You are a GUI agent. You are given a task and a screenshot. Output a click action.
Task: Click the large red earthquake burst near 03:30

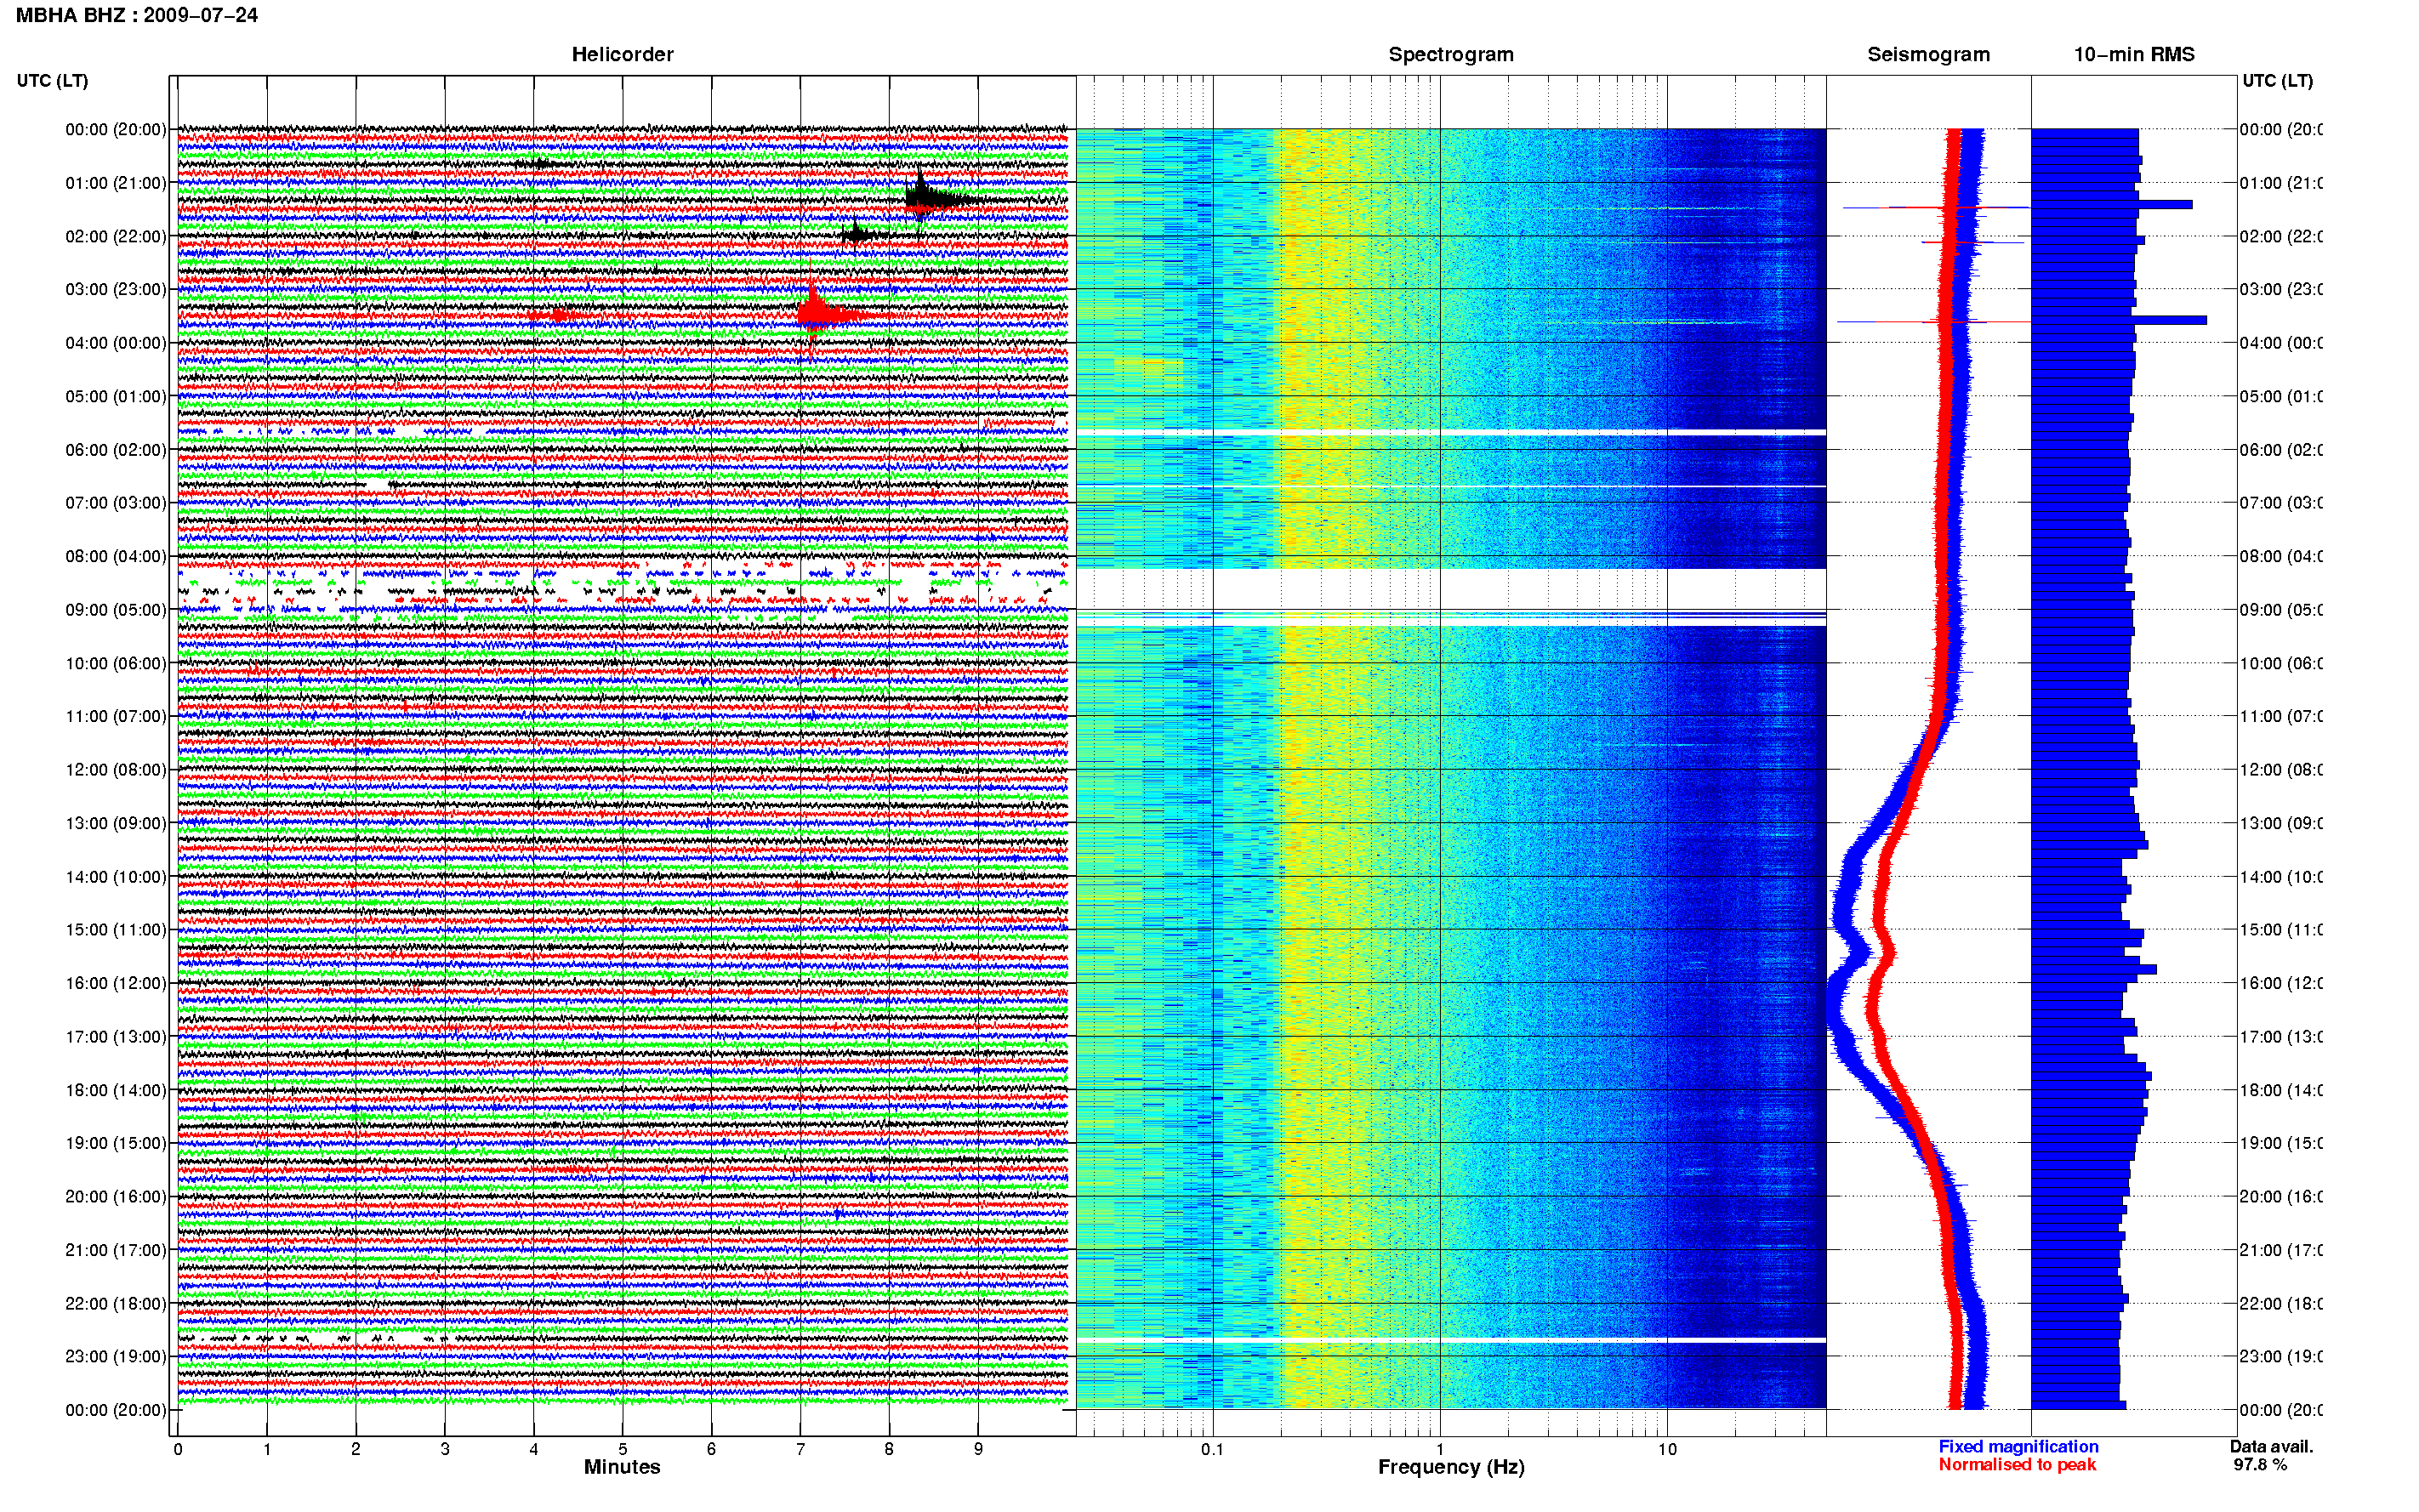click(x=820, y=313)
